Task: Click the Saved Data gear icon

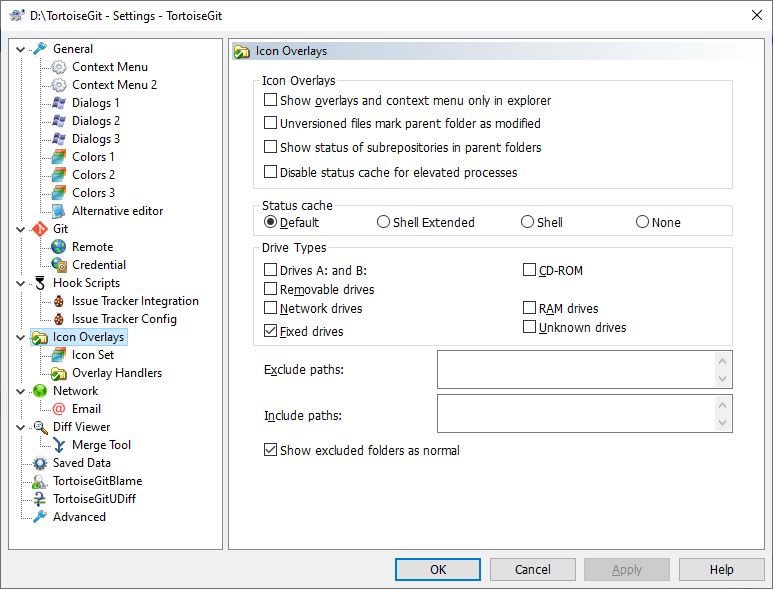Action: click(x=40, y=463)
